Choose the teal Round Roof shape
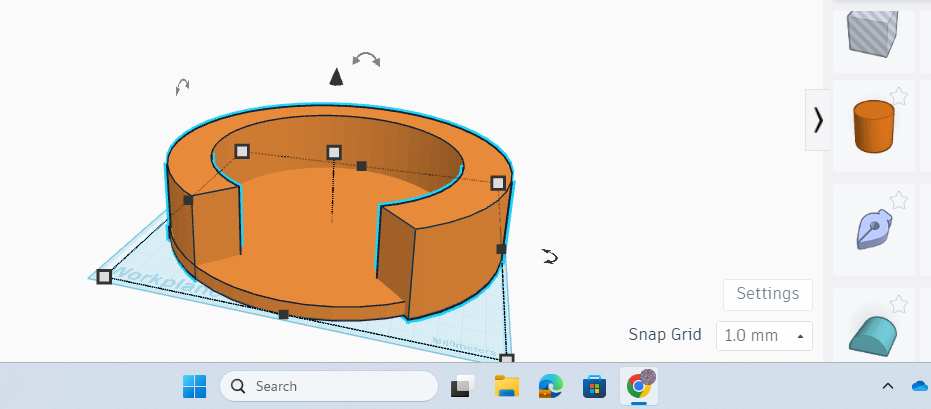Viewport: 931px width, 409px height. tap(872, 335)
